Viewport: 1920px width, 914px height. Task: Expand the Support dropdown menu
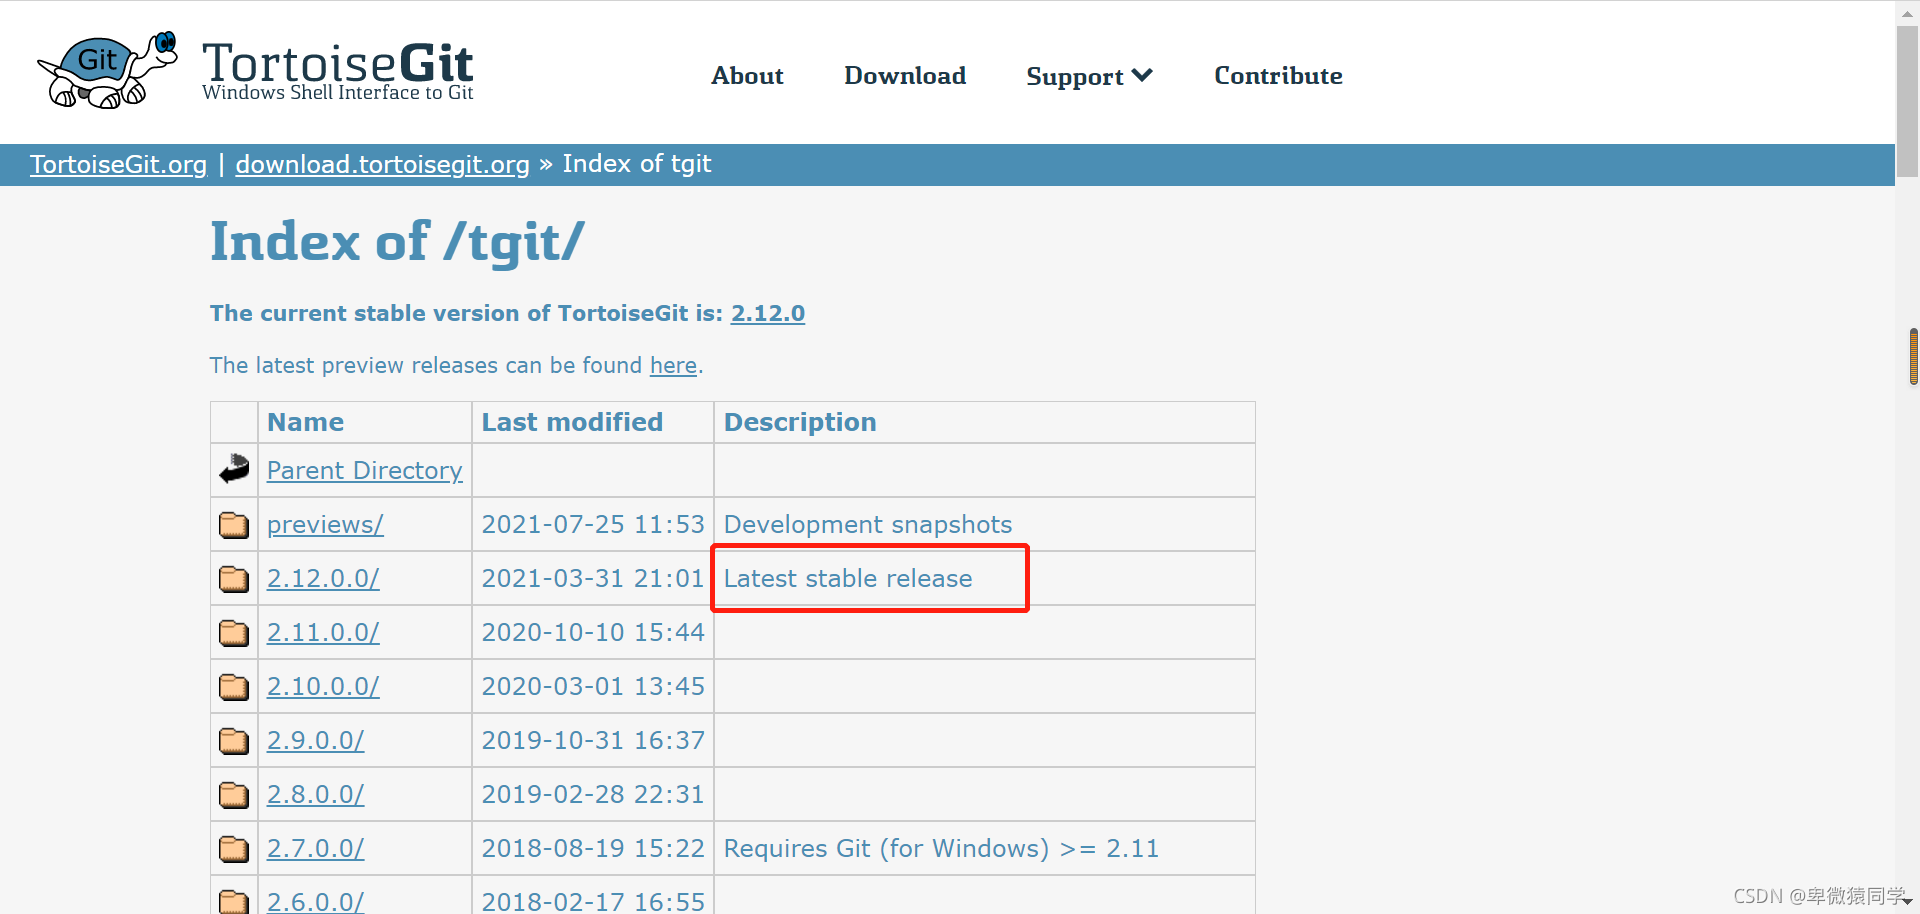tap(1089, 76)
